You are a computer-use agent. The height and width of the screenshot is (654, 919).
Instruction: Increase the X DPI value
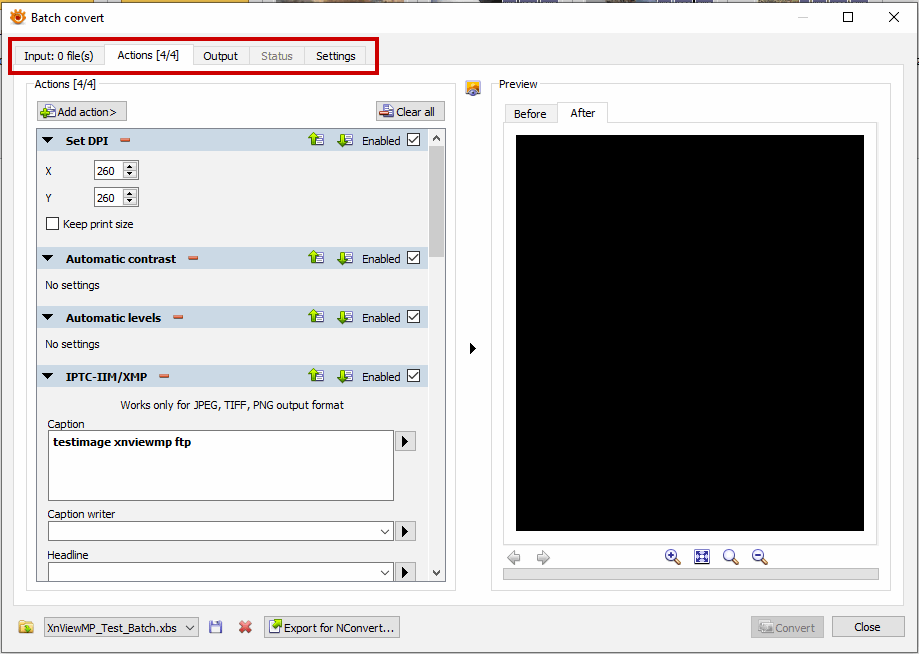(x=130, y=166)
